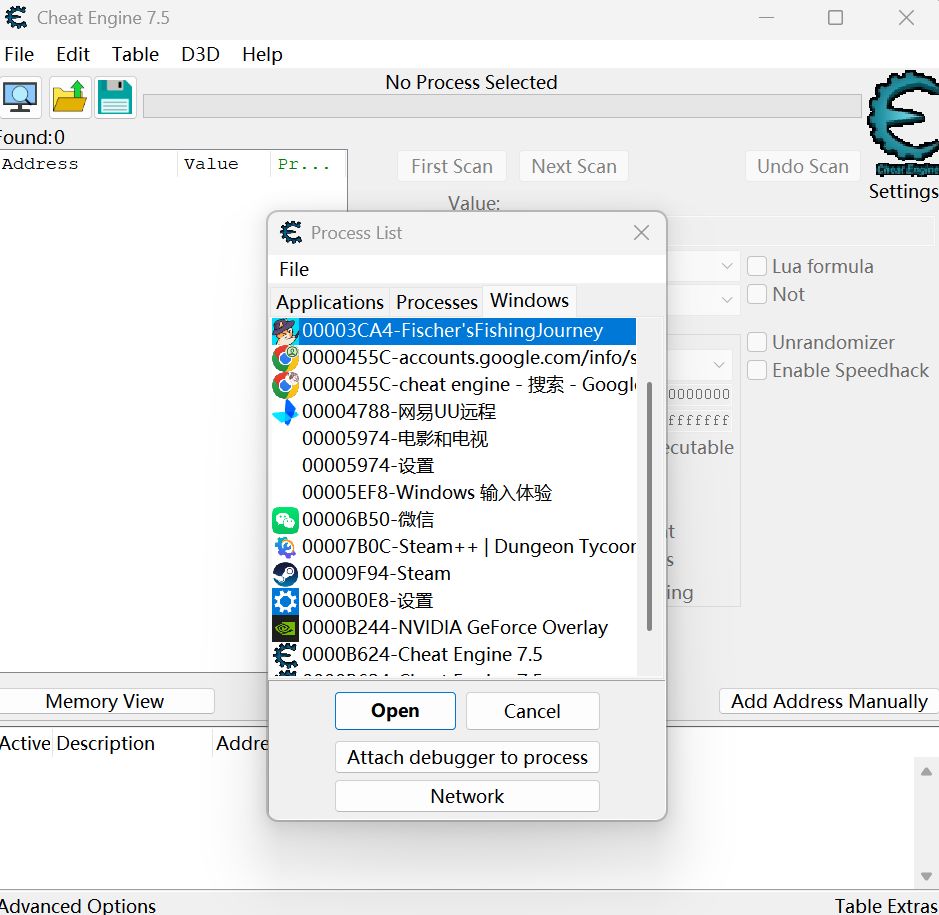Open the Table menu

point(135,54)
